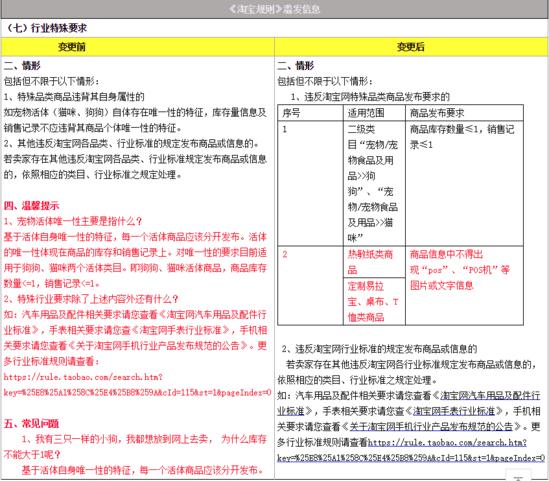Click 二、情形 heading under 变更后
The image size is (549, 481).
[x=296, y=65]
